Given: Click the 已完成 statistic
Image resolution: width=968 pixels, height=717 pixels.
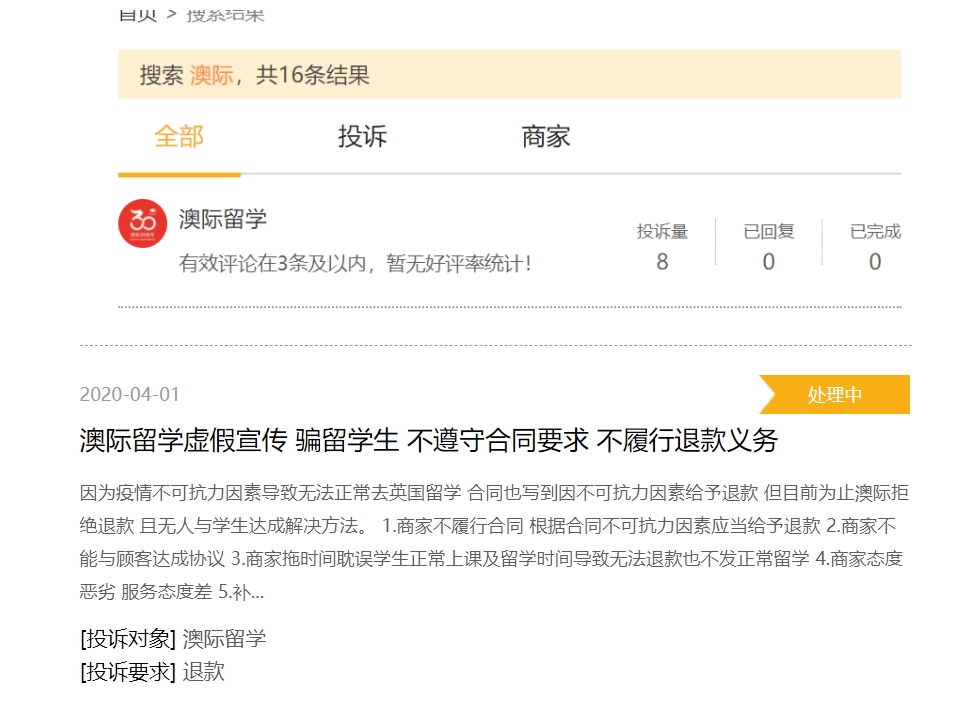Looking at the screenshot, I should pos(875,247).
